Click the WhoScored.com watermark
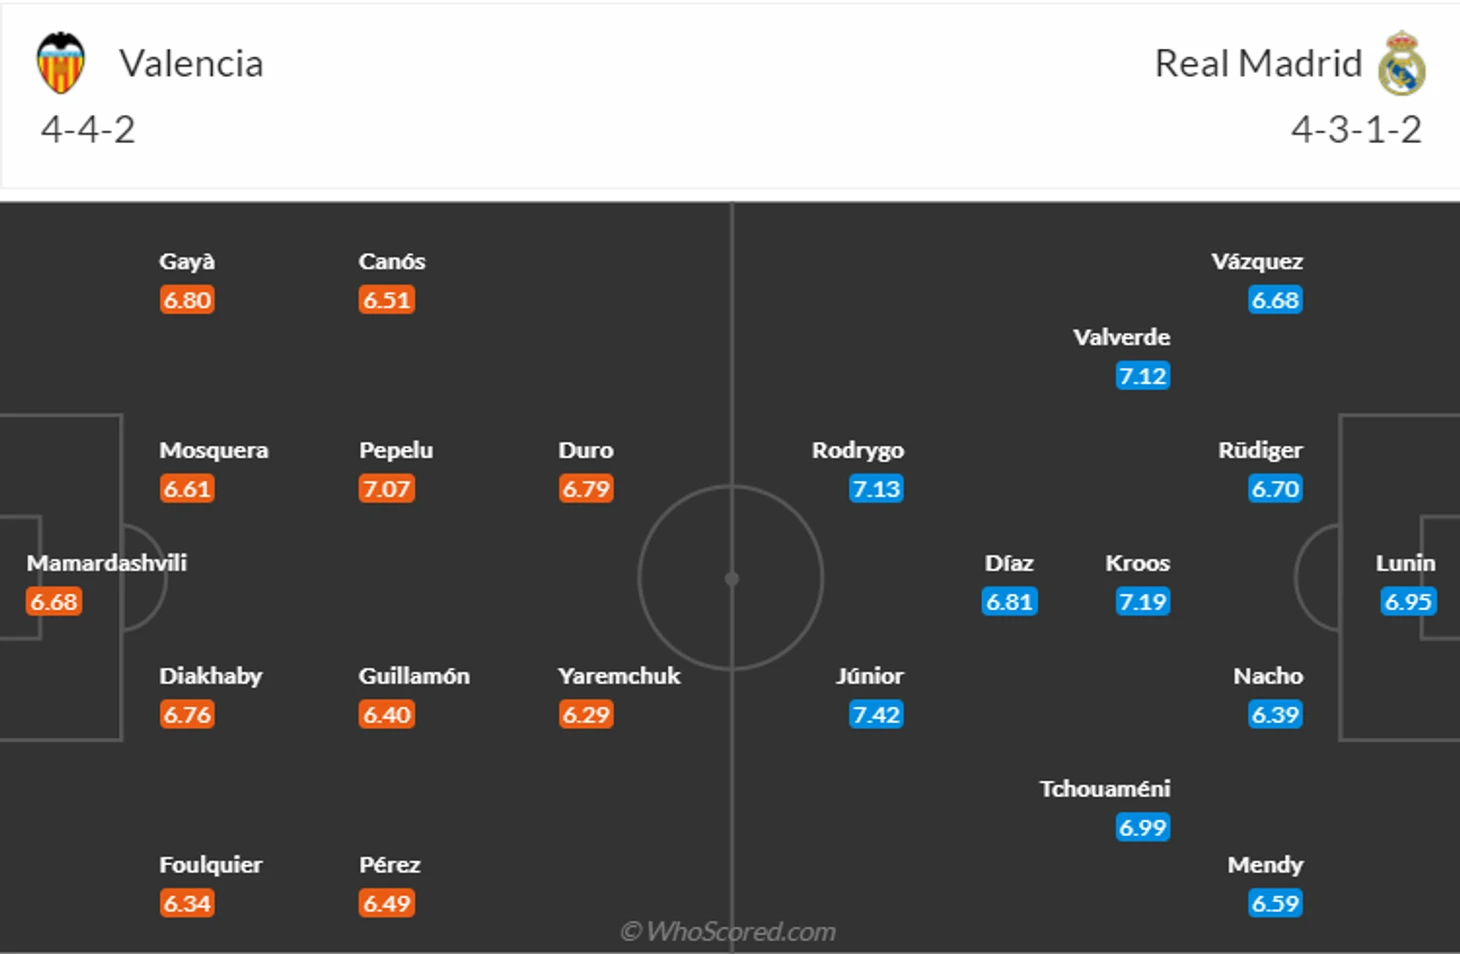This screenshot has width=1460, height=954. (x=729, y=932)
